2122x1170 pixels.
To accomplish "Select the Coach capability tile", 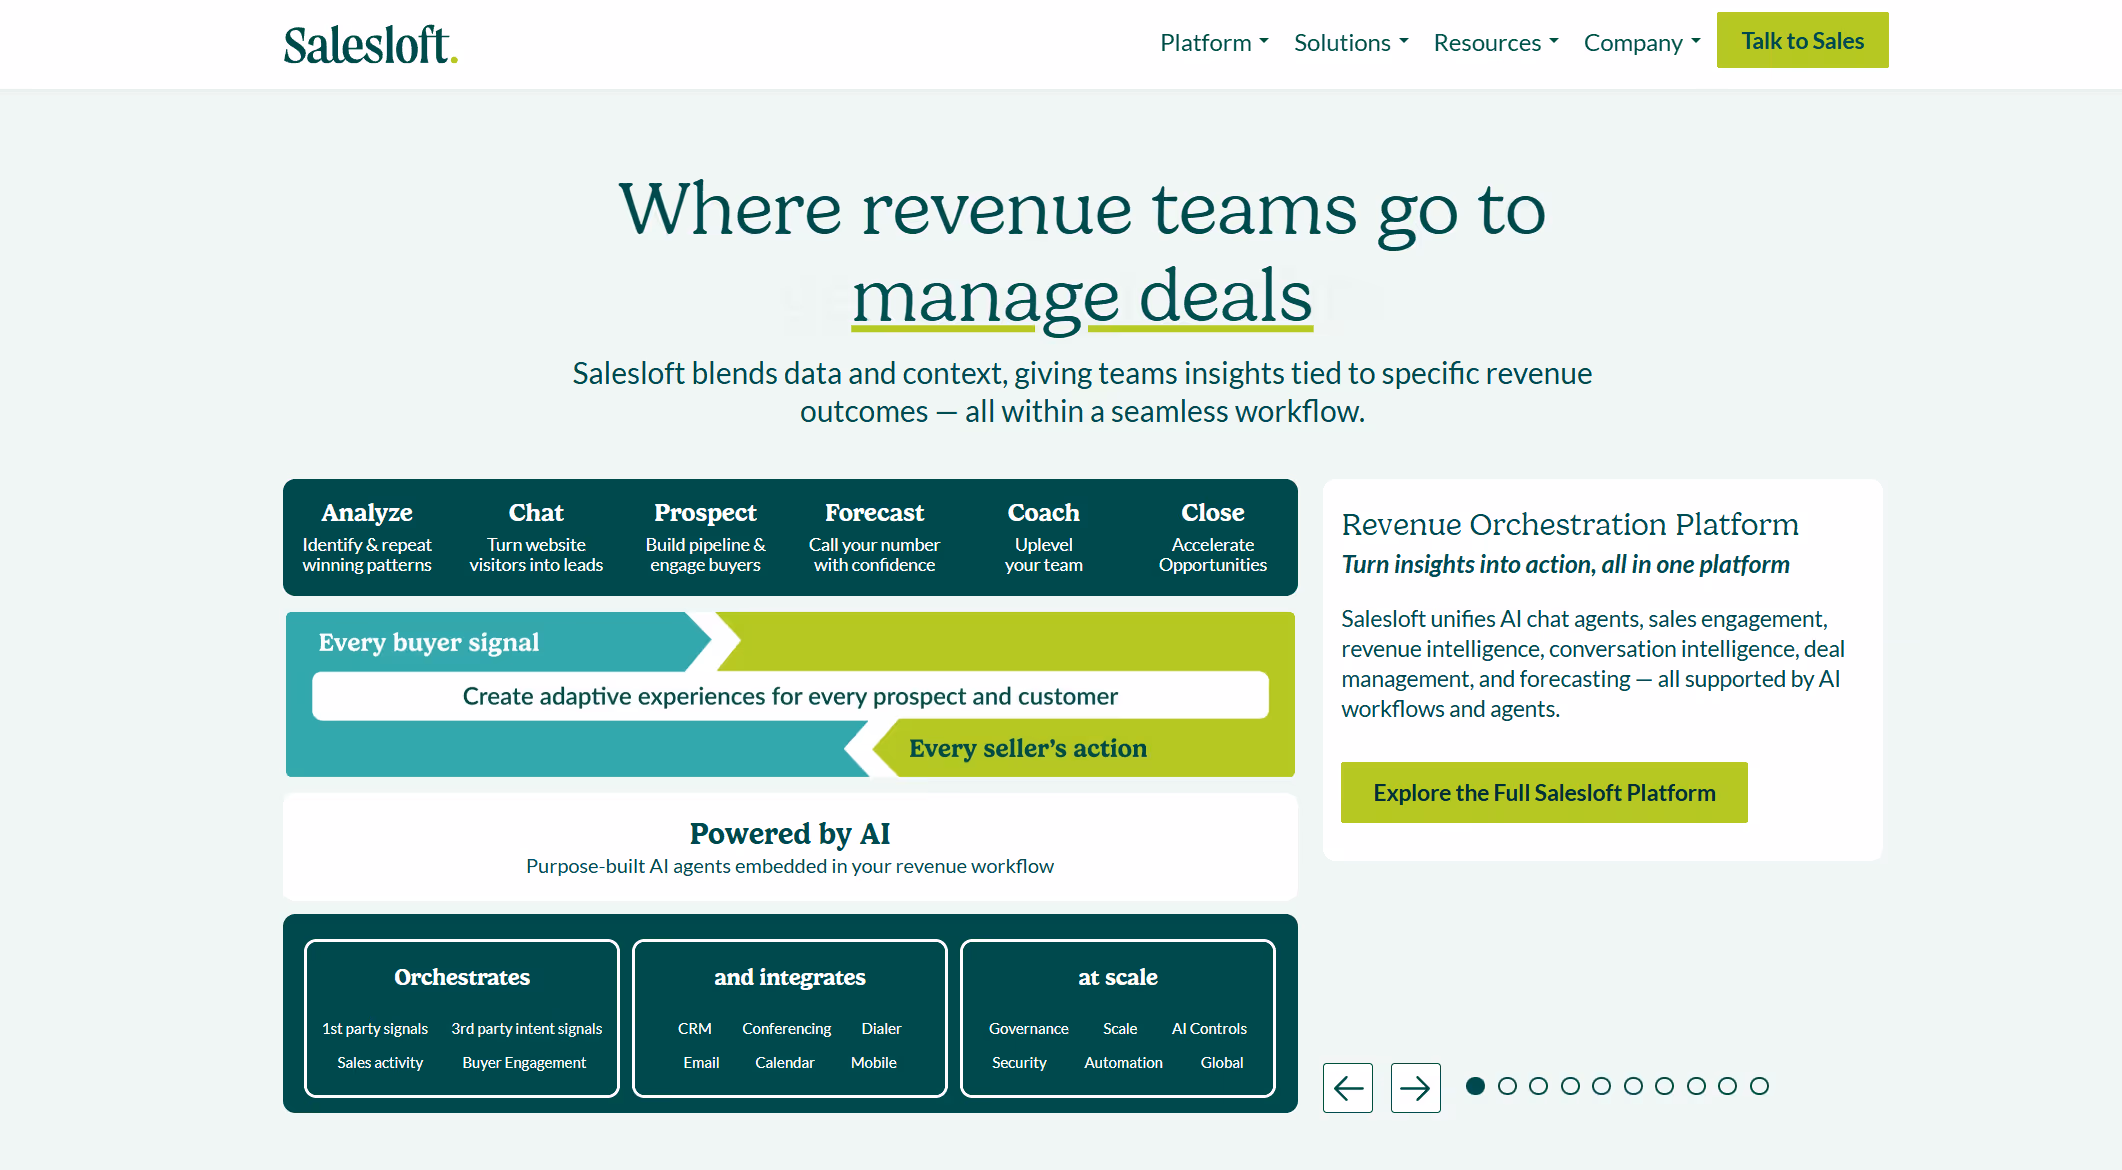I will pyautogui.click(x=1043, y=537).
